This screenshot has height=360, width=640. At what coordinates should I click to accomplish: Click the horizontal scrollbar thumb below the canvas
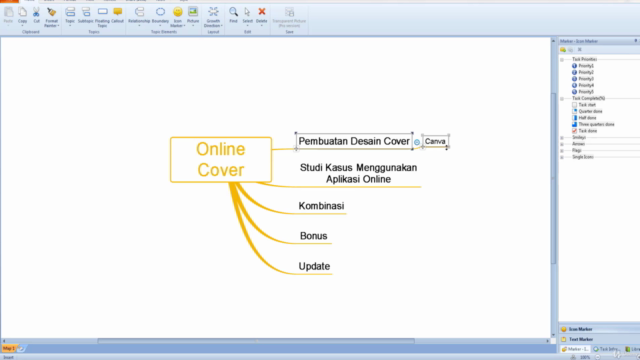click(256, 341)
